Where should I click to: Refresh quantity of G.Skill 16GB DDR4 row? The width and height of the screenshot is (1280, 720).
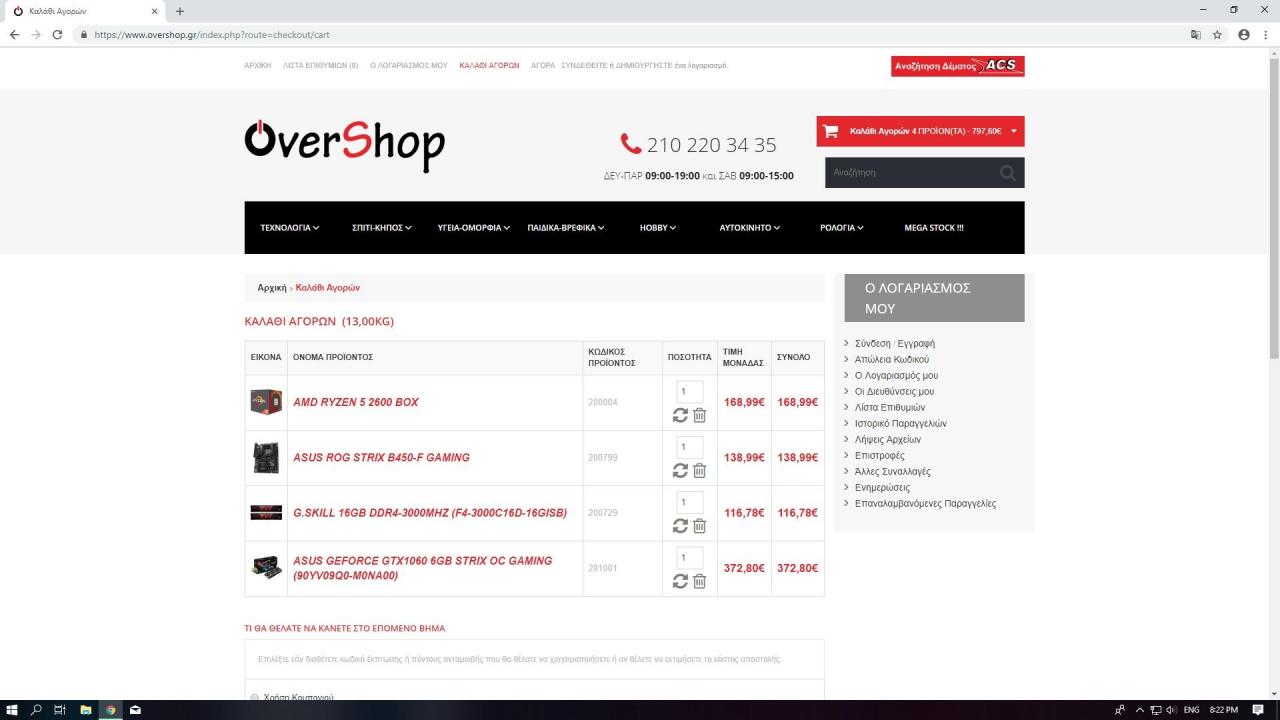coord(680,525)
